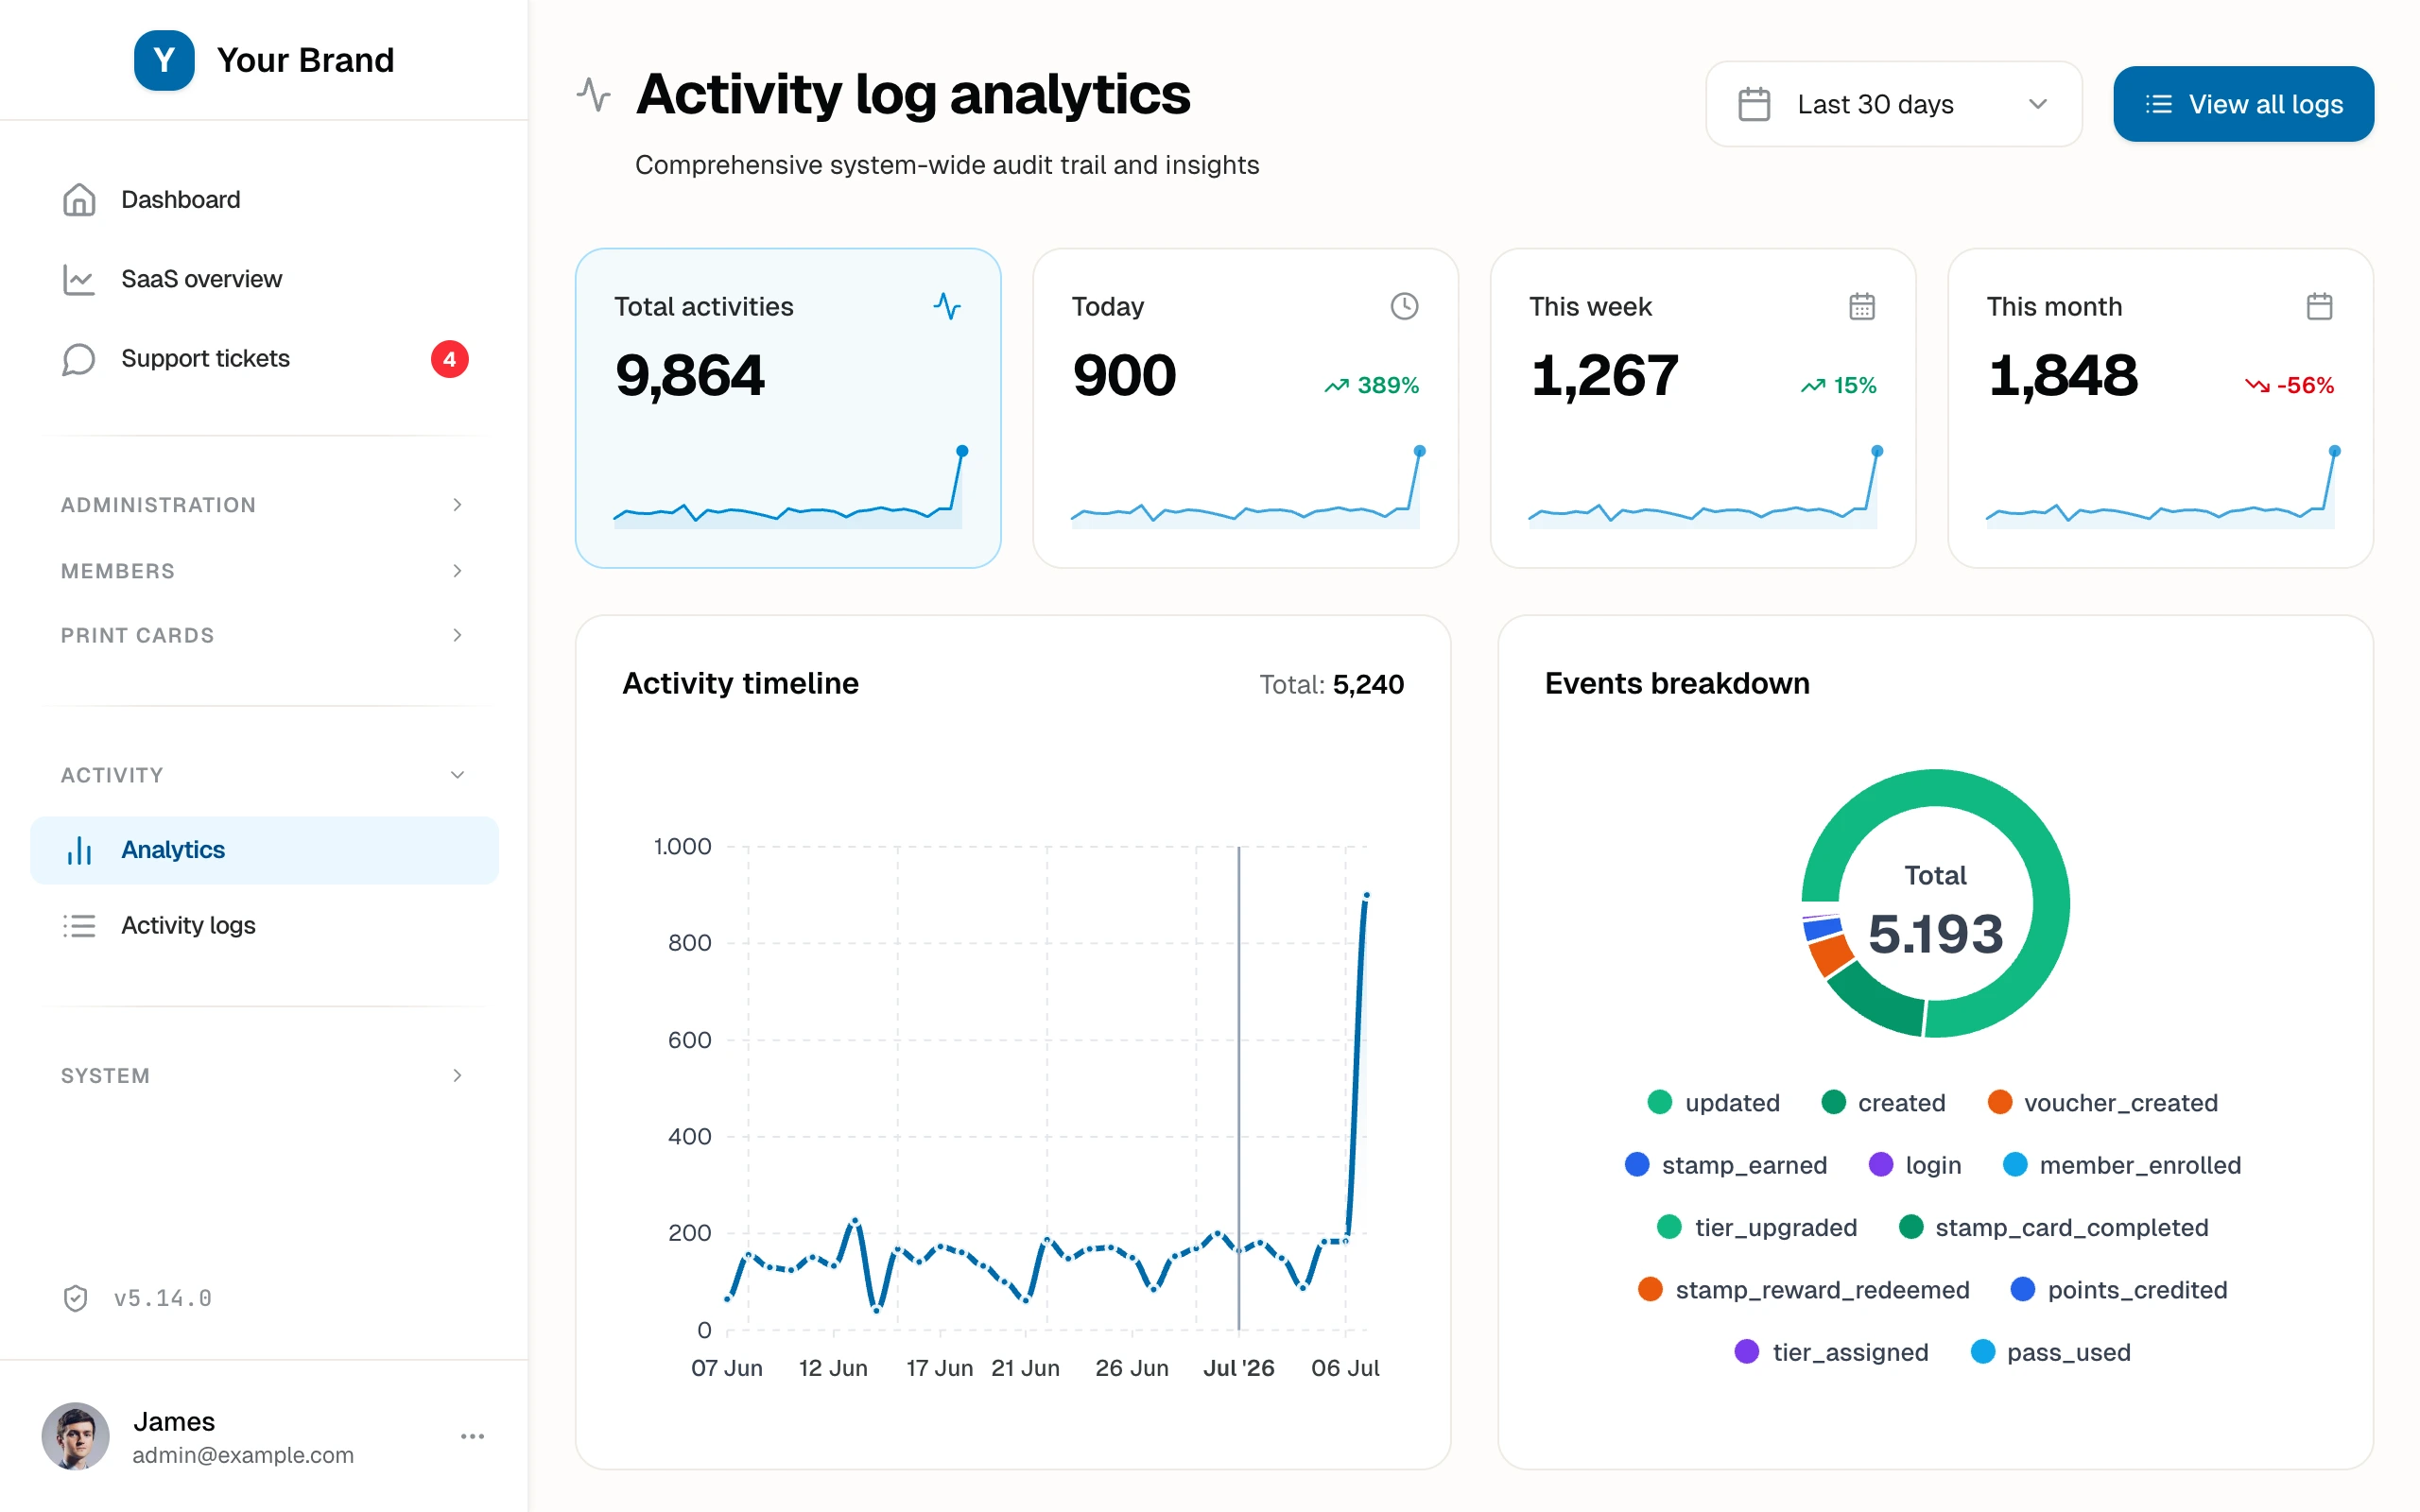Image resolution: width=2420 pixels, height=1512 pixels.
Task: Open the Last 30 days dropdown
Action: click(x=1894, y=104)
